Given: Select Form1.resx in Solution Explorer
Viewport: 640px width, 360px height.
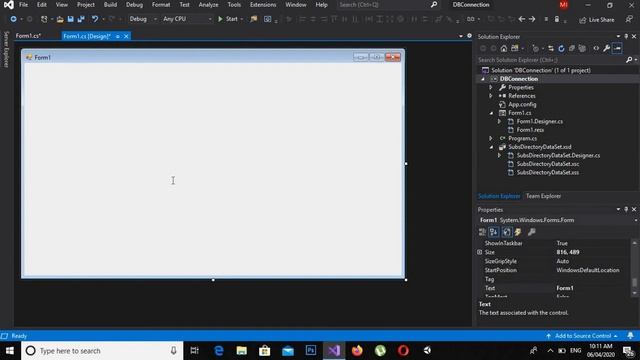Looking at the screenshot, I should pyautogui.click(x=530, y=130).
